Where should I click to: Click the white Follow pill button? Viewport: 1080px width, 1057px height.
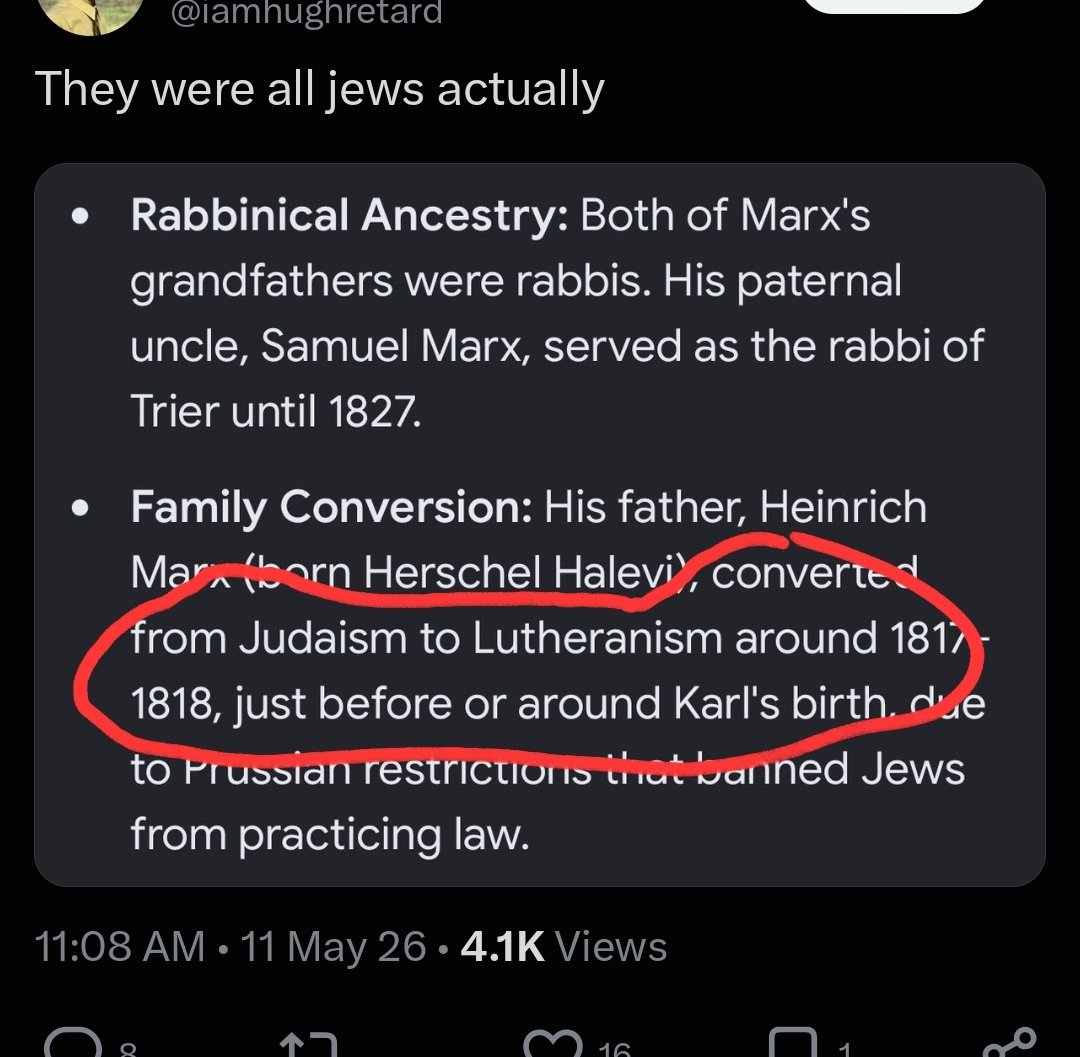[895, 6]
